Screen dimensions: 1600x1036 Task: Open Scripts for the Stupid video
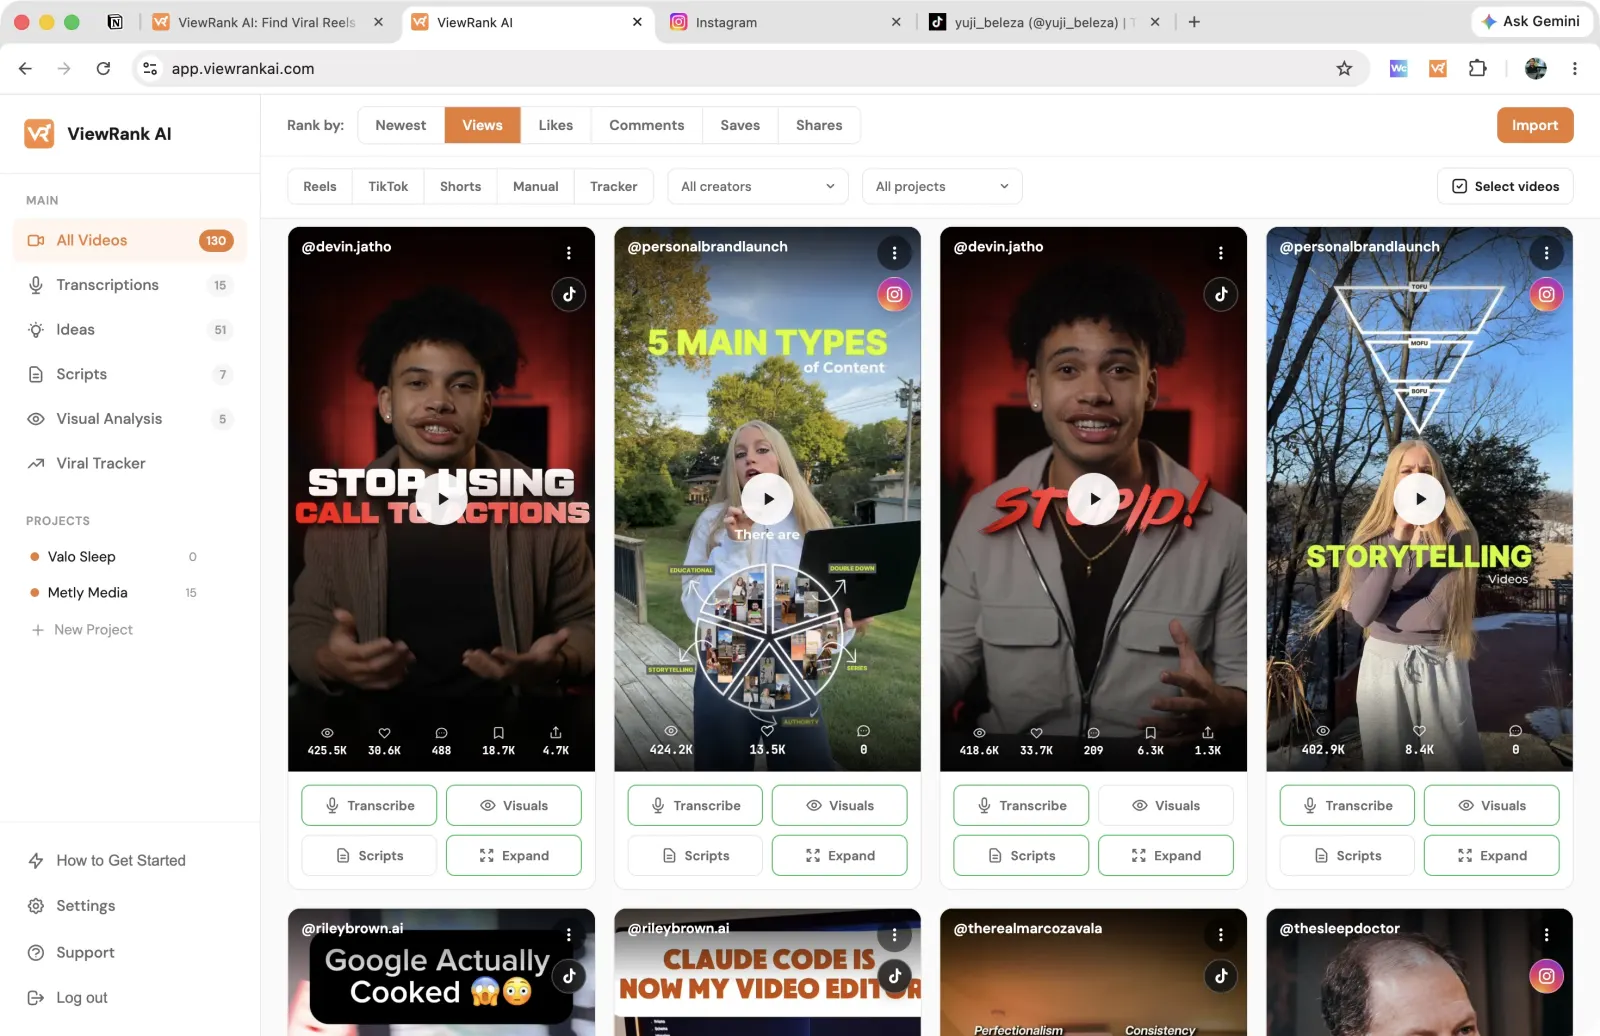(1021, 856)
